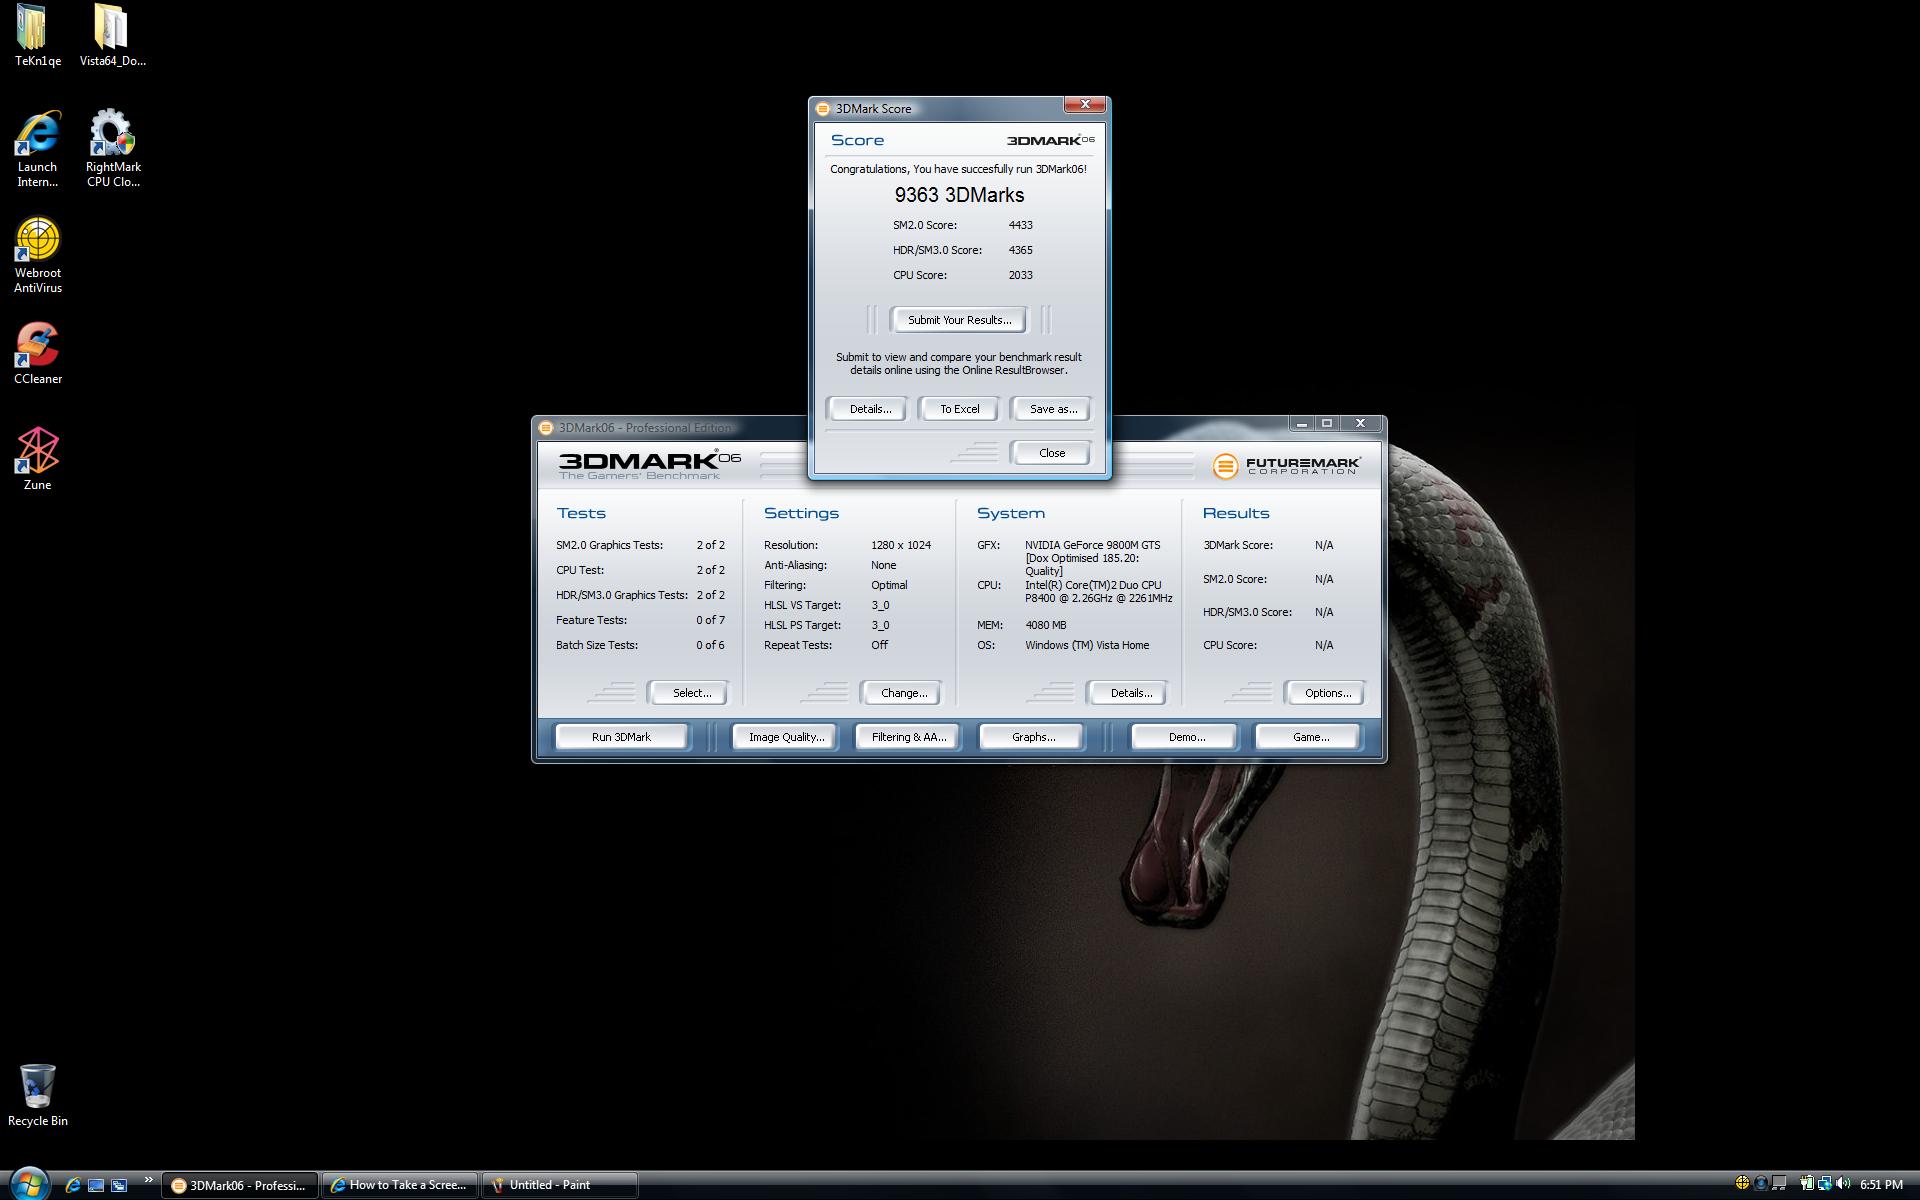Click the Futuremark Corporation logo

(1286, 466)
